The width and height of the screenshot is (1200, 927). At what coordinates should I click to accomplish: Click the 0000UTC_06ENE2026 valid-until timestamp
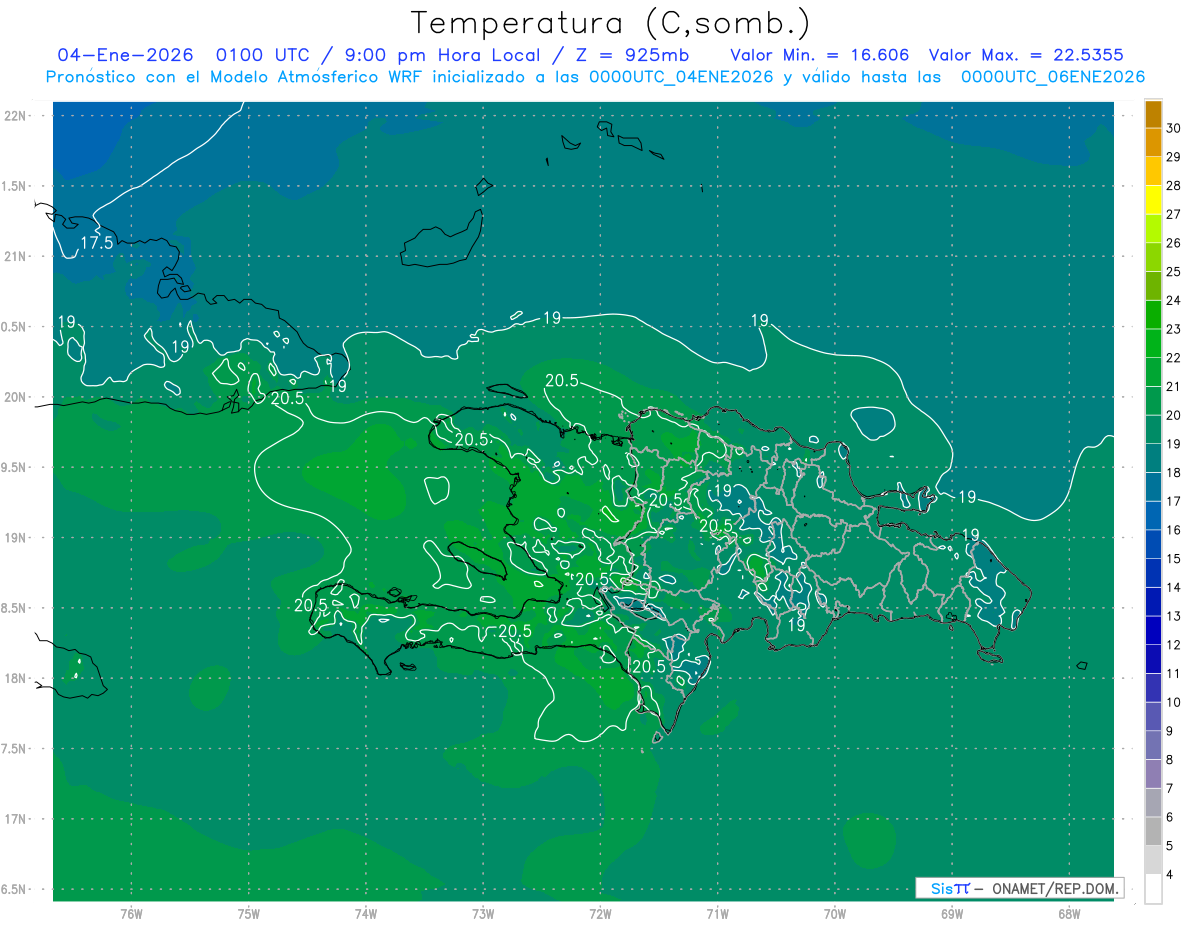[1053, 77]
